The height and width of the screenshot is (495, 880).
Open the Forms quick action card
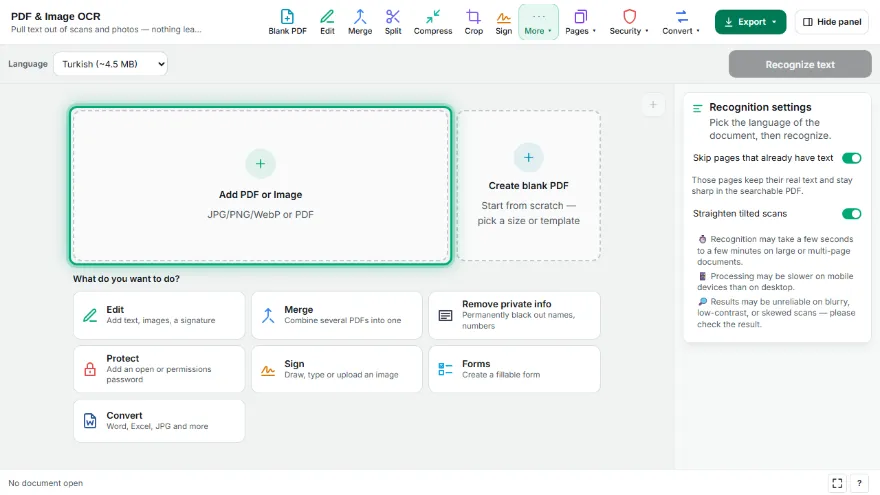(x=515, y=369)
